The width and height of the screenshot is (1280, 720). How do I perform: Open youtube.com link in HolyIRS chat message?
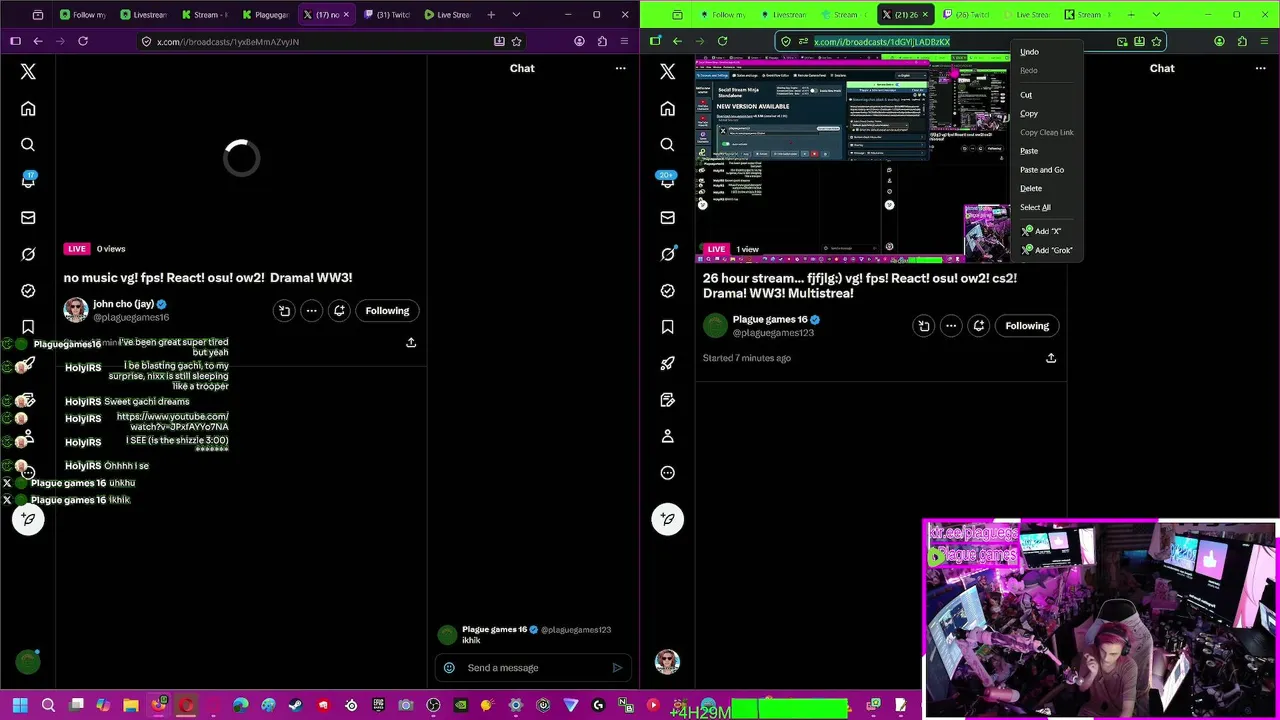pos(172,422)
